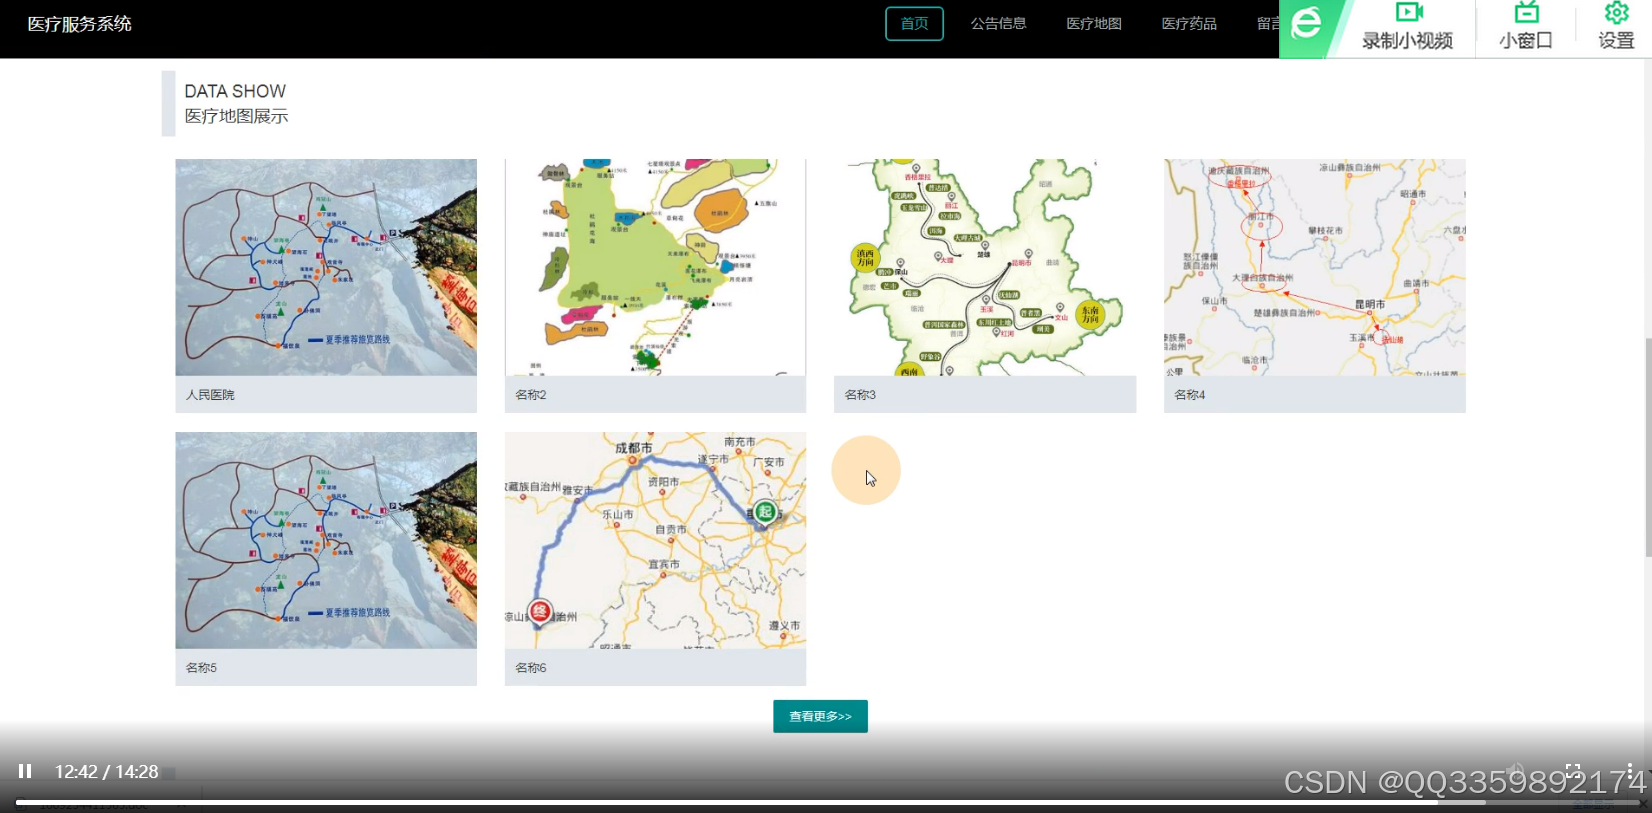
Task: Open the 人民医院 map thumbnail
Action: point(326,267)
